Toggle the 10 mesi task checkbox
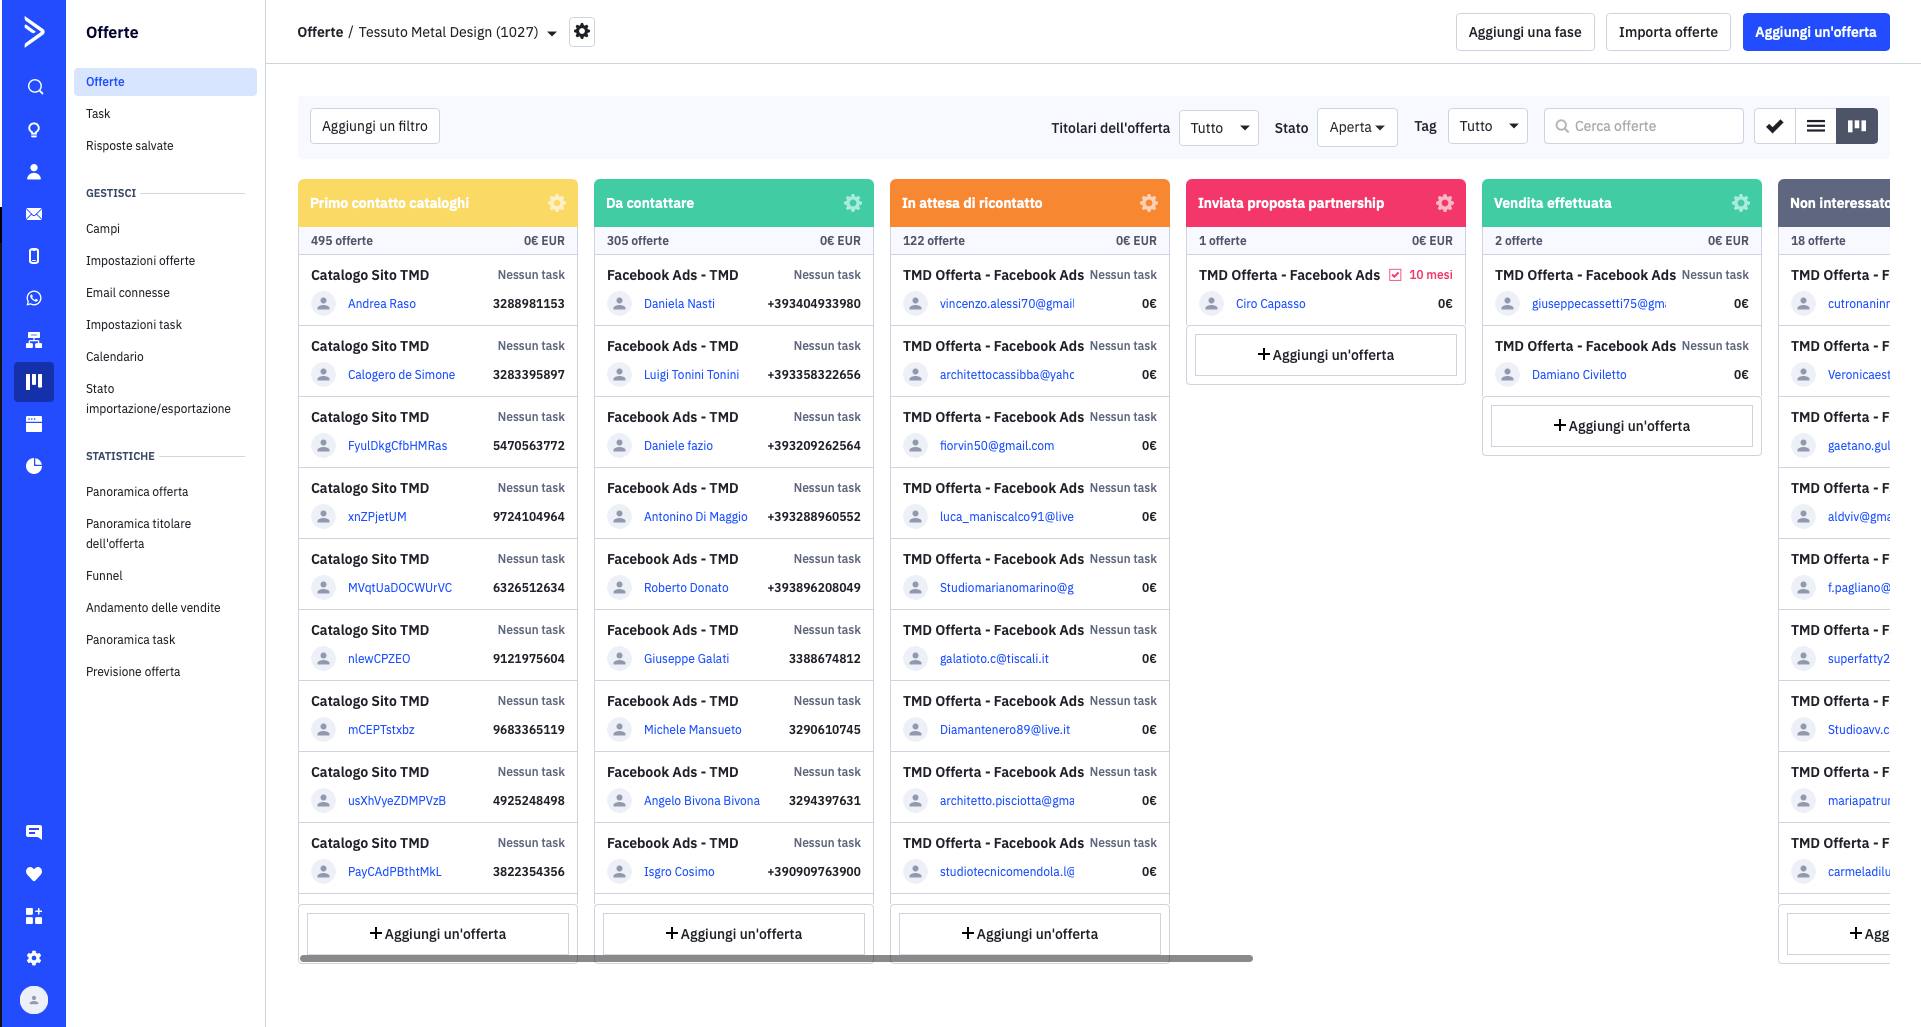The image size is (1921, 1027). coord(1395,275)
